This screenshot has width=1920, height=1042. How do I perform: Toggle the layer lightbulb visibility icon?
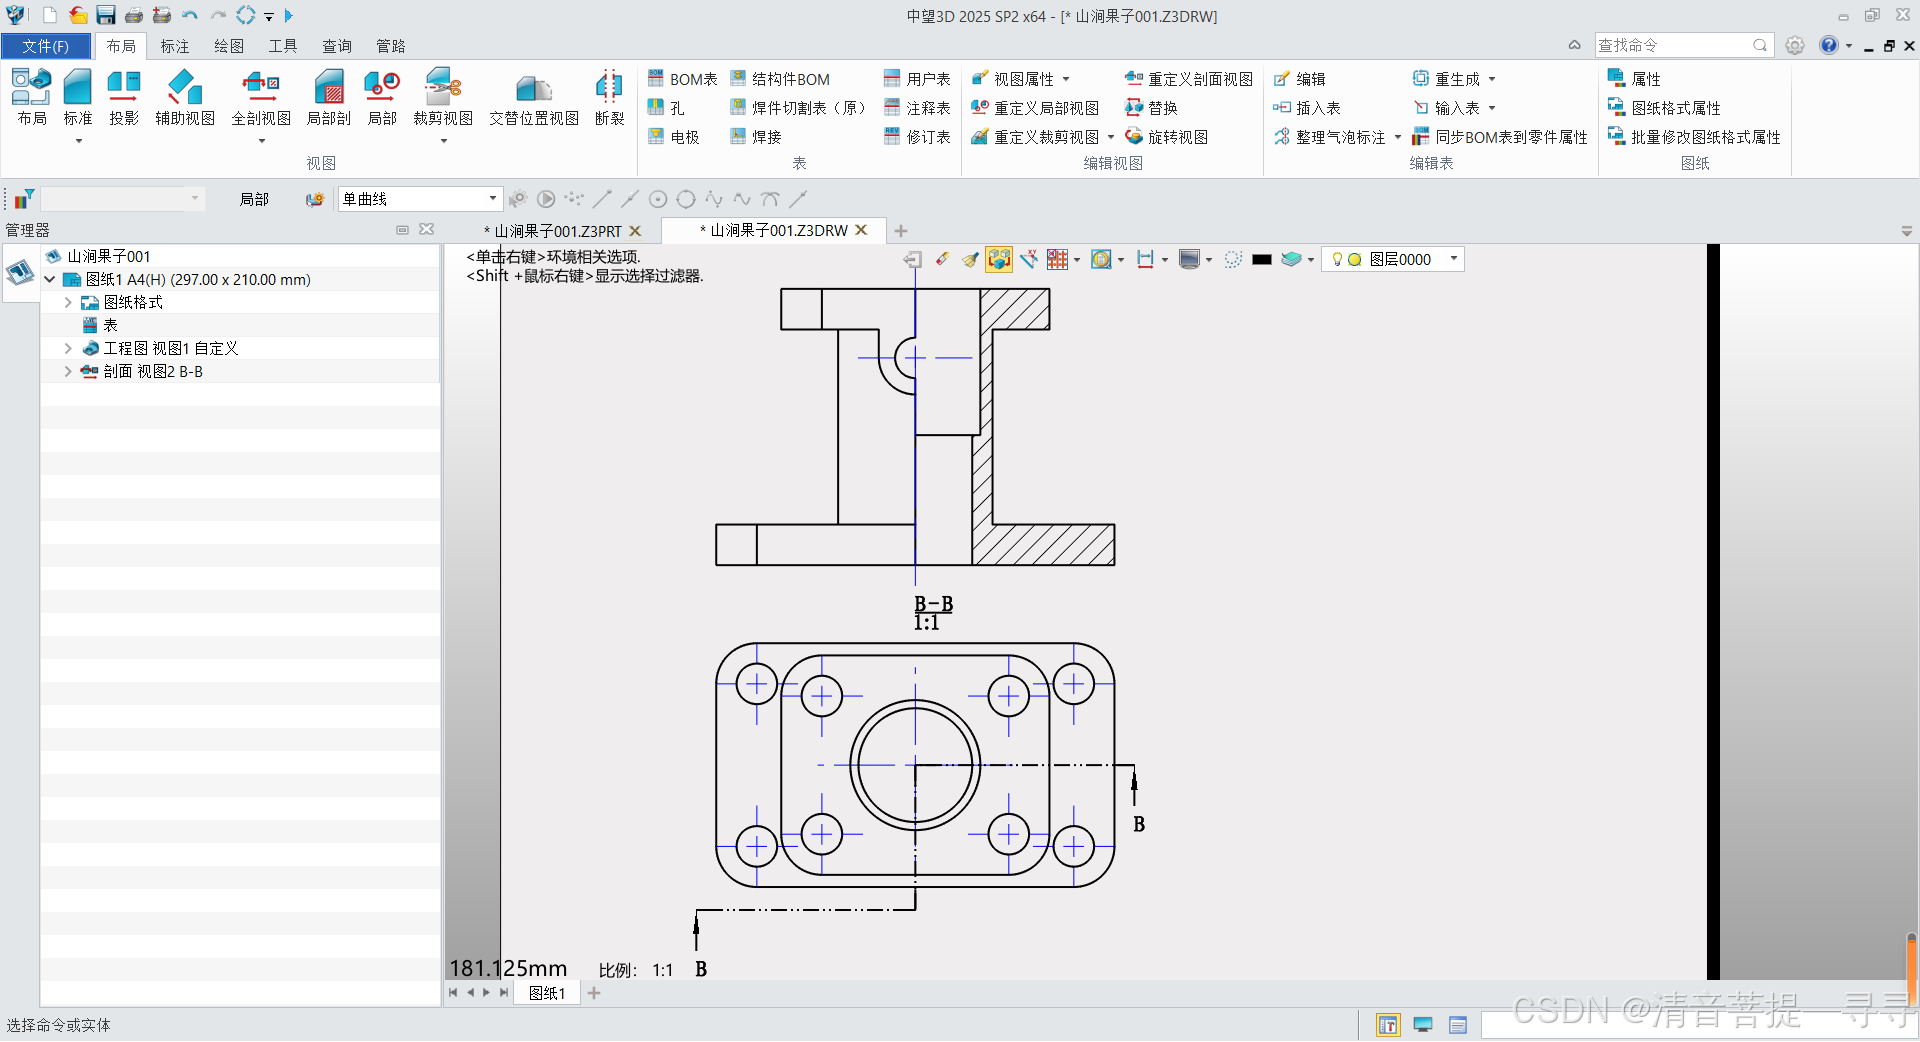click(1337, 259)
